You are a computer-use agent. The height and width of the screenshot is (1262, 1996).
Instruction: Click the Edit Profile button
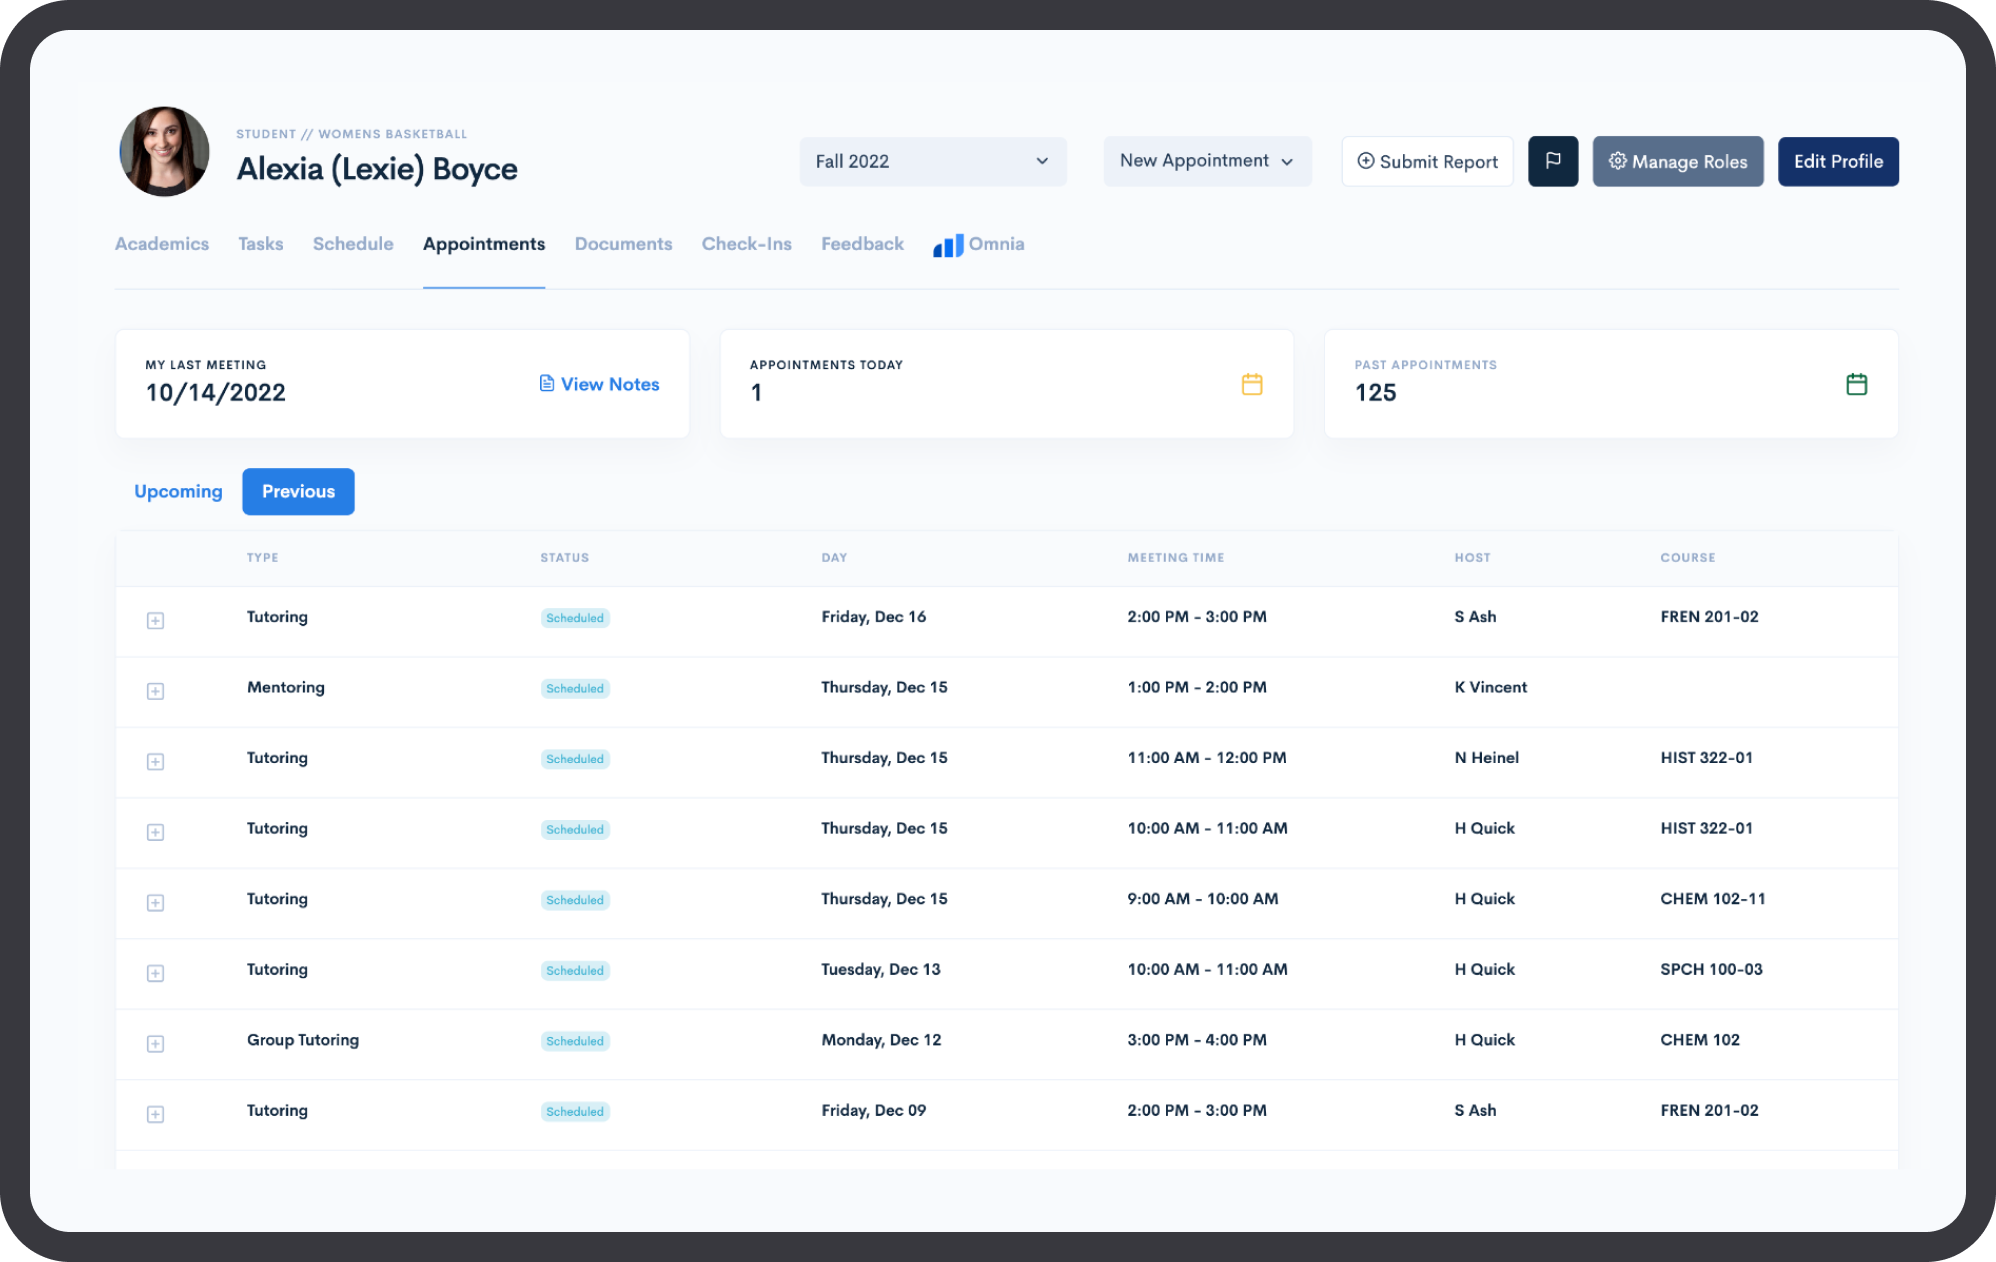(1837, 161)
